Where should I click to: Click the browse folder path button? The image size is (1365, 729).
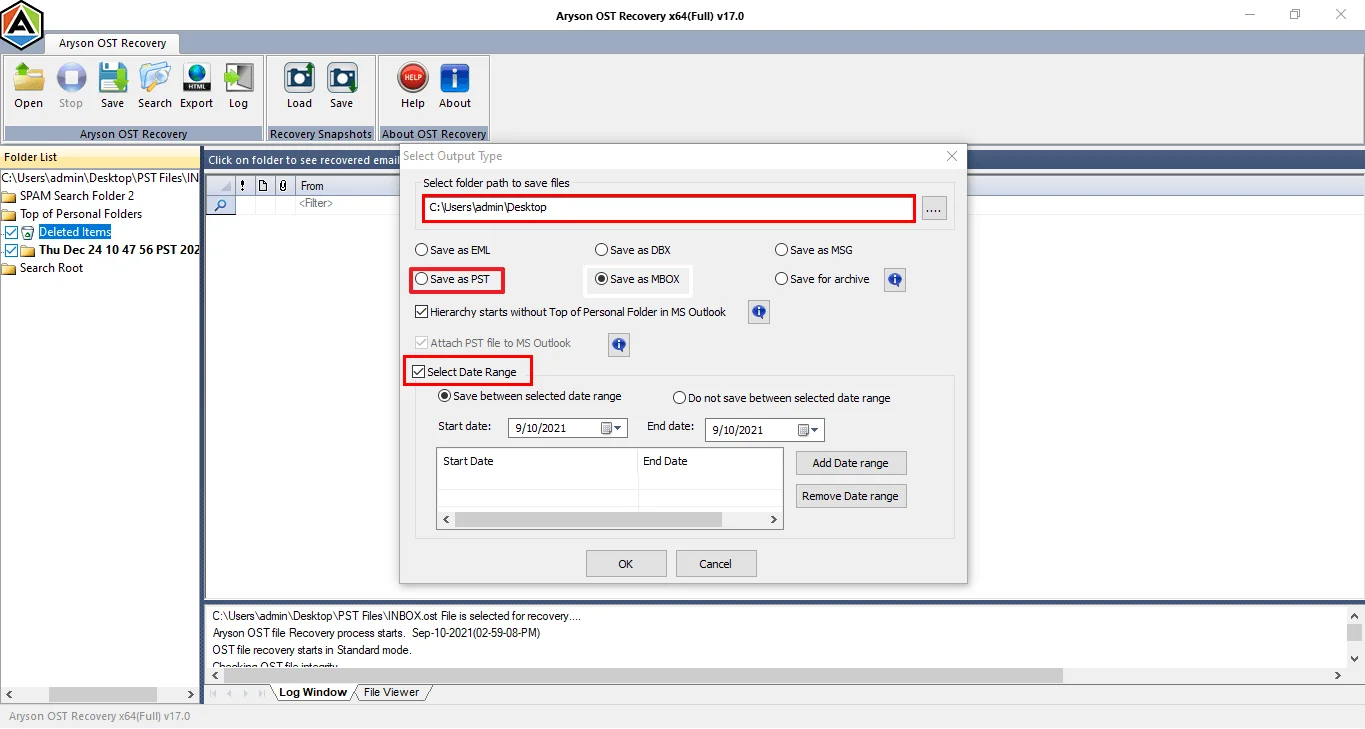[934, 208]
